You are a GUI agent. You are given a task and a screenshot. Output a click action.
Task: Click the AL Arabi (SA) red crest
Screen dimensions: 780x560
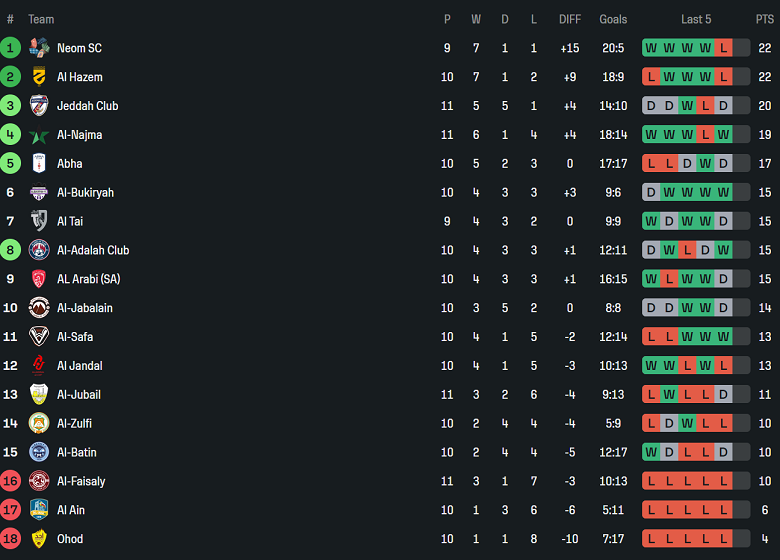tap(39, 279)
